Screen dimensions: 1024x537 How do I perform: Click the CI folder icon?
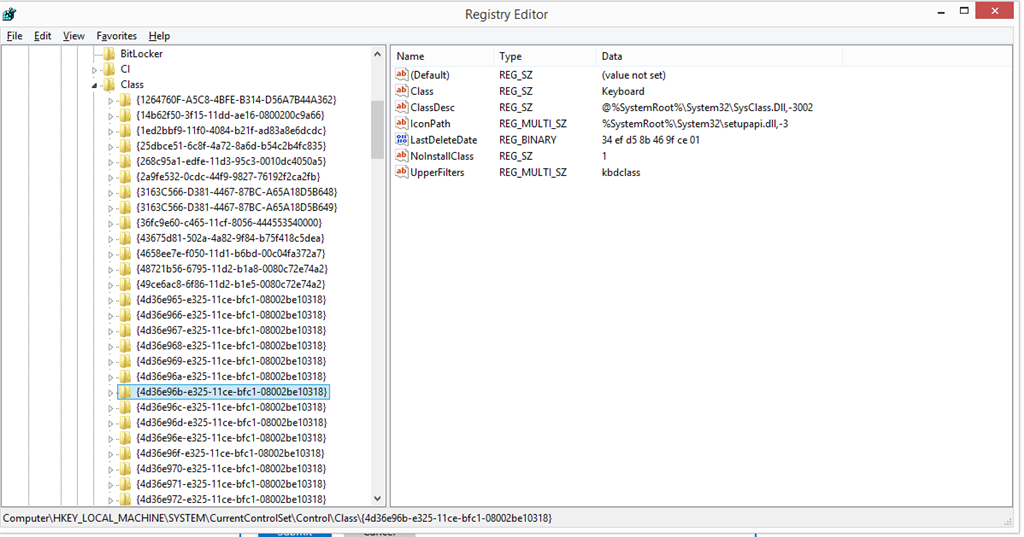[x=109, y=69]
